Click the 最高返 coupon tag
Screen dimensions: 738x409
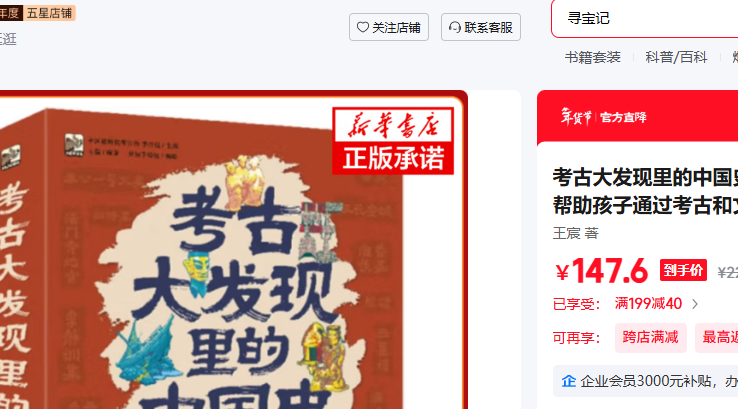pyautogui.click(x=716, y=337)
